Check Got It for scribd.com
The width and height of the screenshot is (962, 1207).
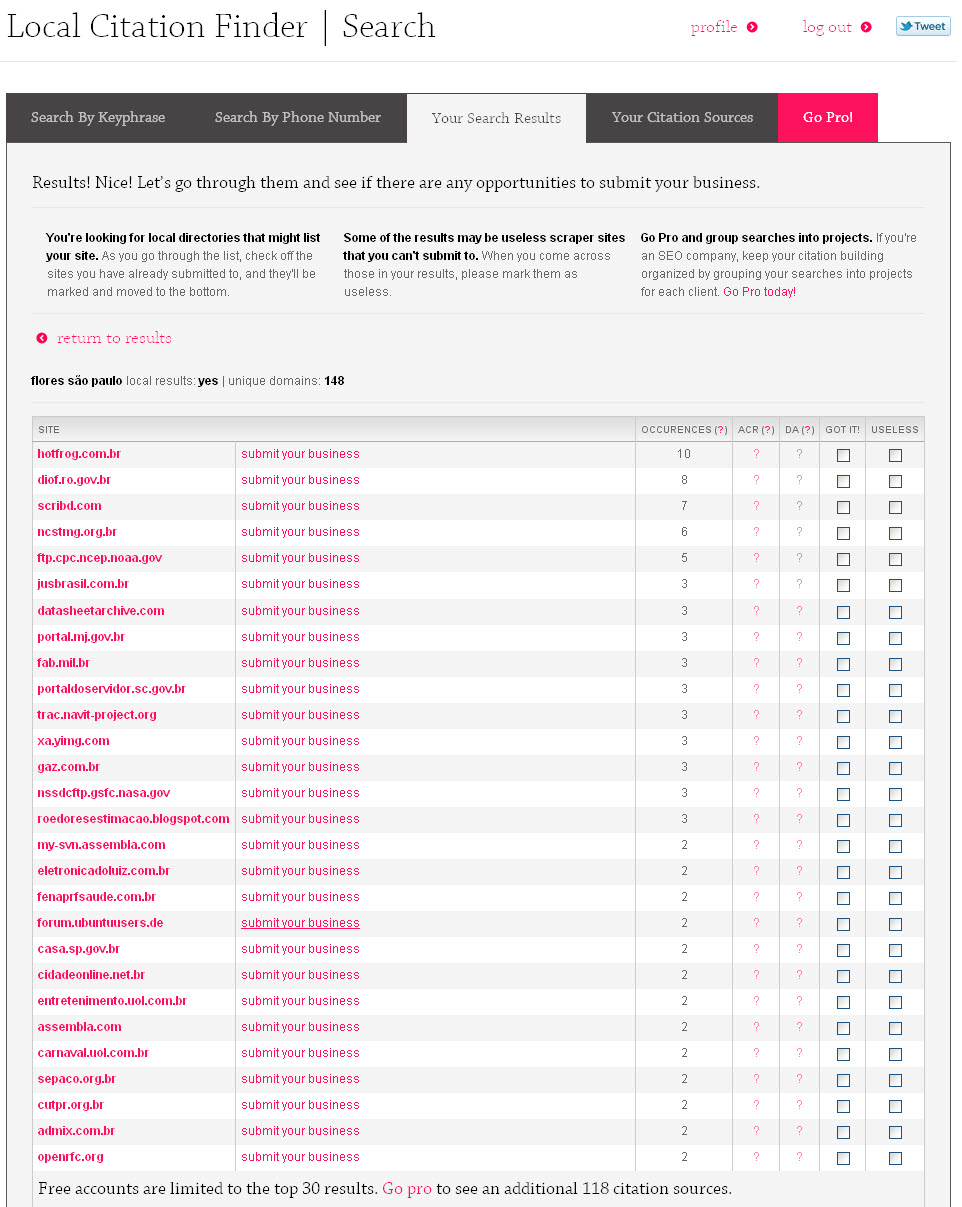843,507
